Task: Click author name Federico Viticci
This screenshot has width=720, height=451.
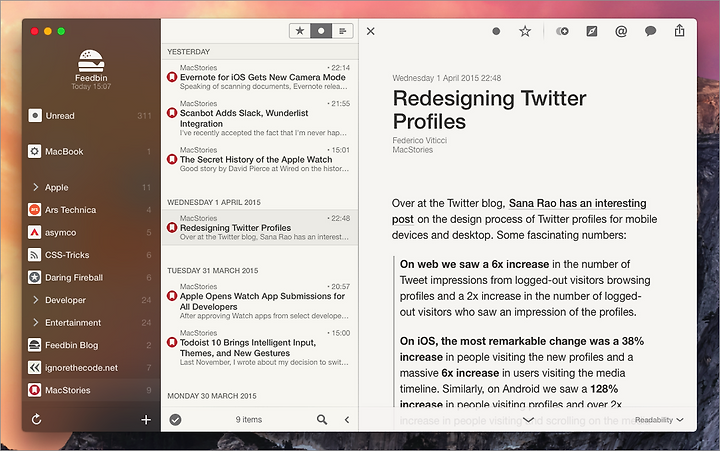Action: (420, 140)
